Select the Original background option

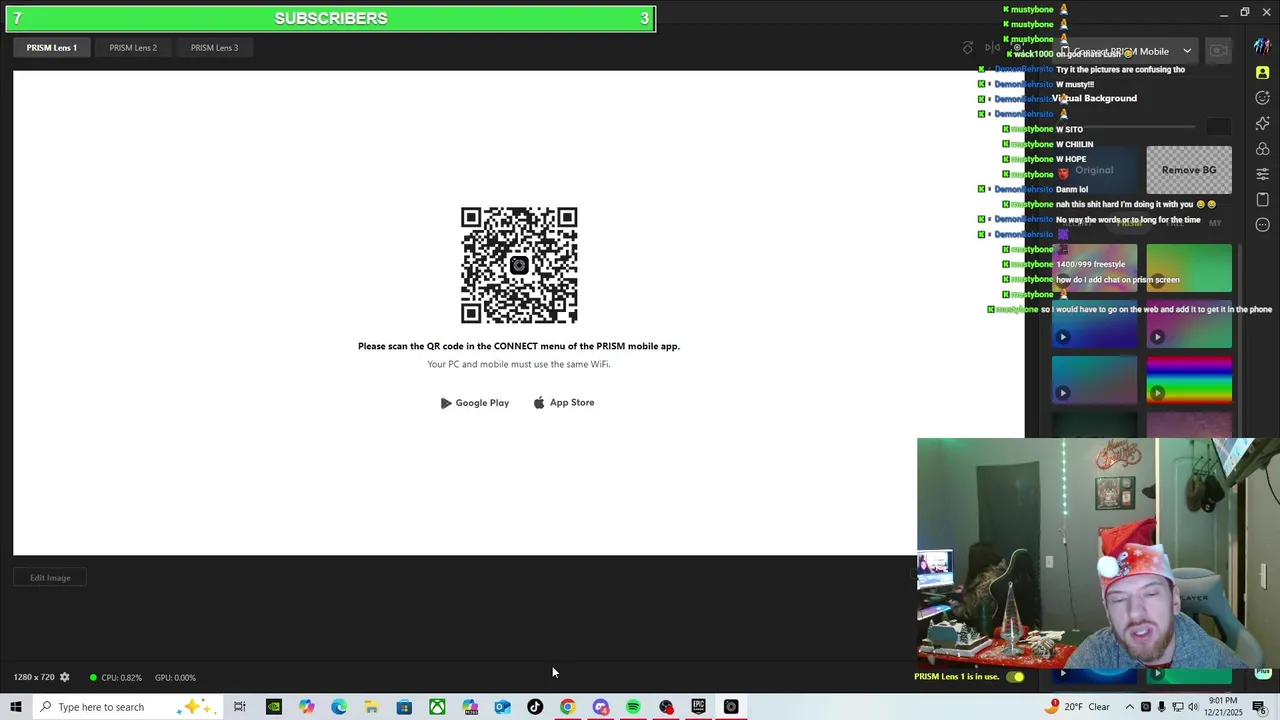coord(1094,170)
